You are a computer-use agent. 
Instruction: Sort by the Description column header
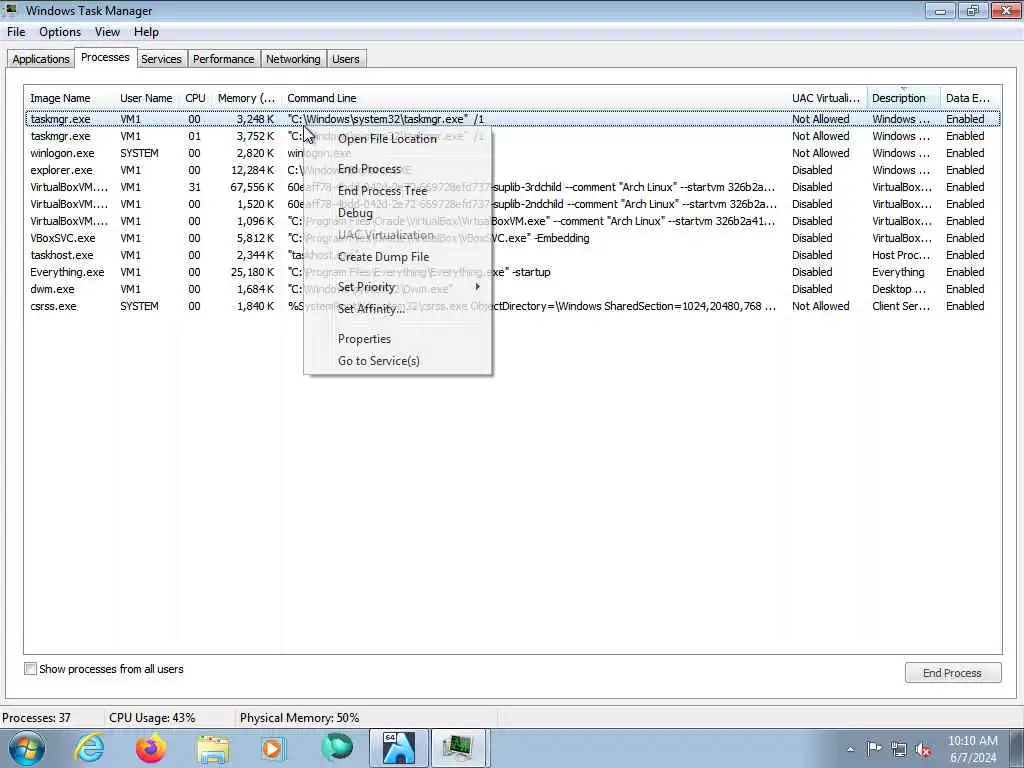point(903,98)
